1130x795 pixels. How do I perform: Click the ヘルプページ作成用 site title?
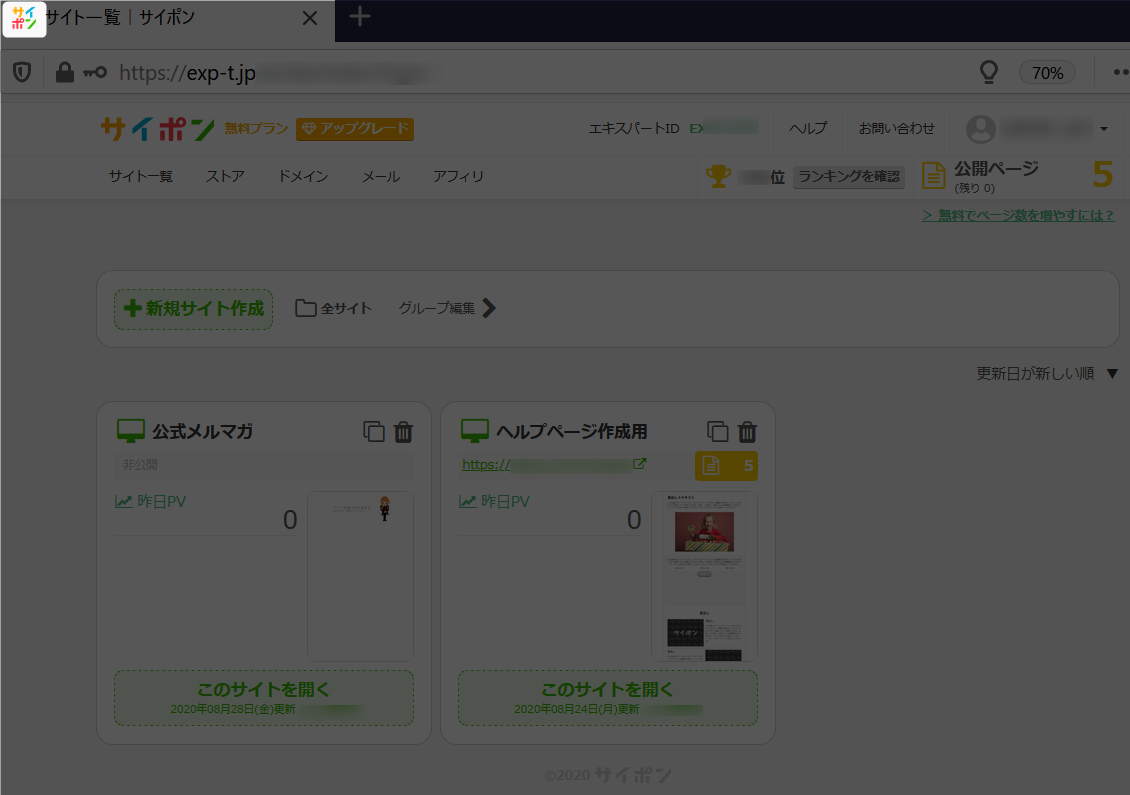pyautogui.click(x=571, y=432)
